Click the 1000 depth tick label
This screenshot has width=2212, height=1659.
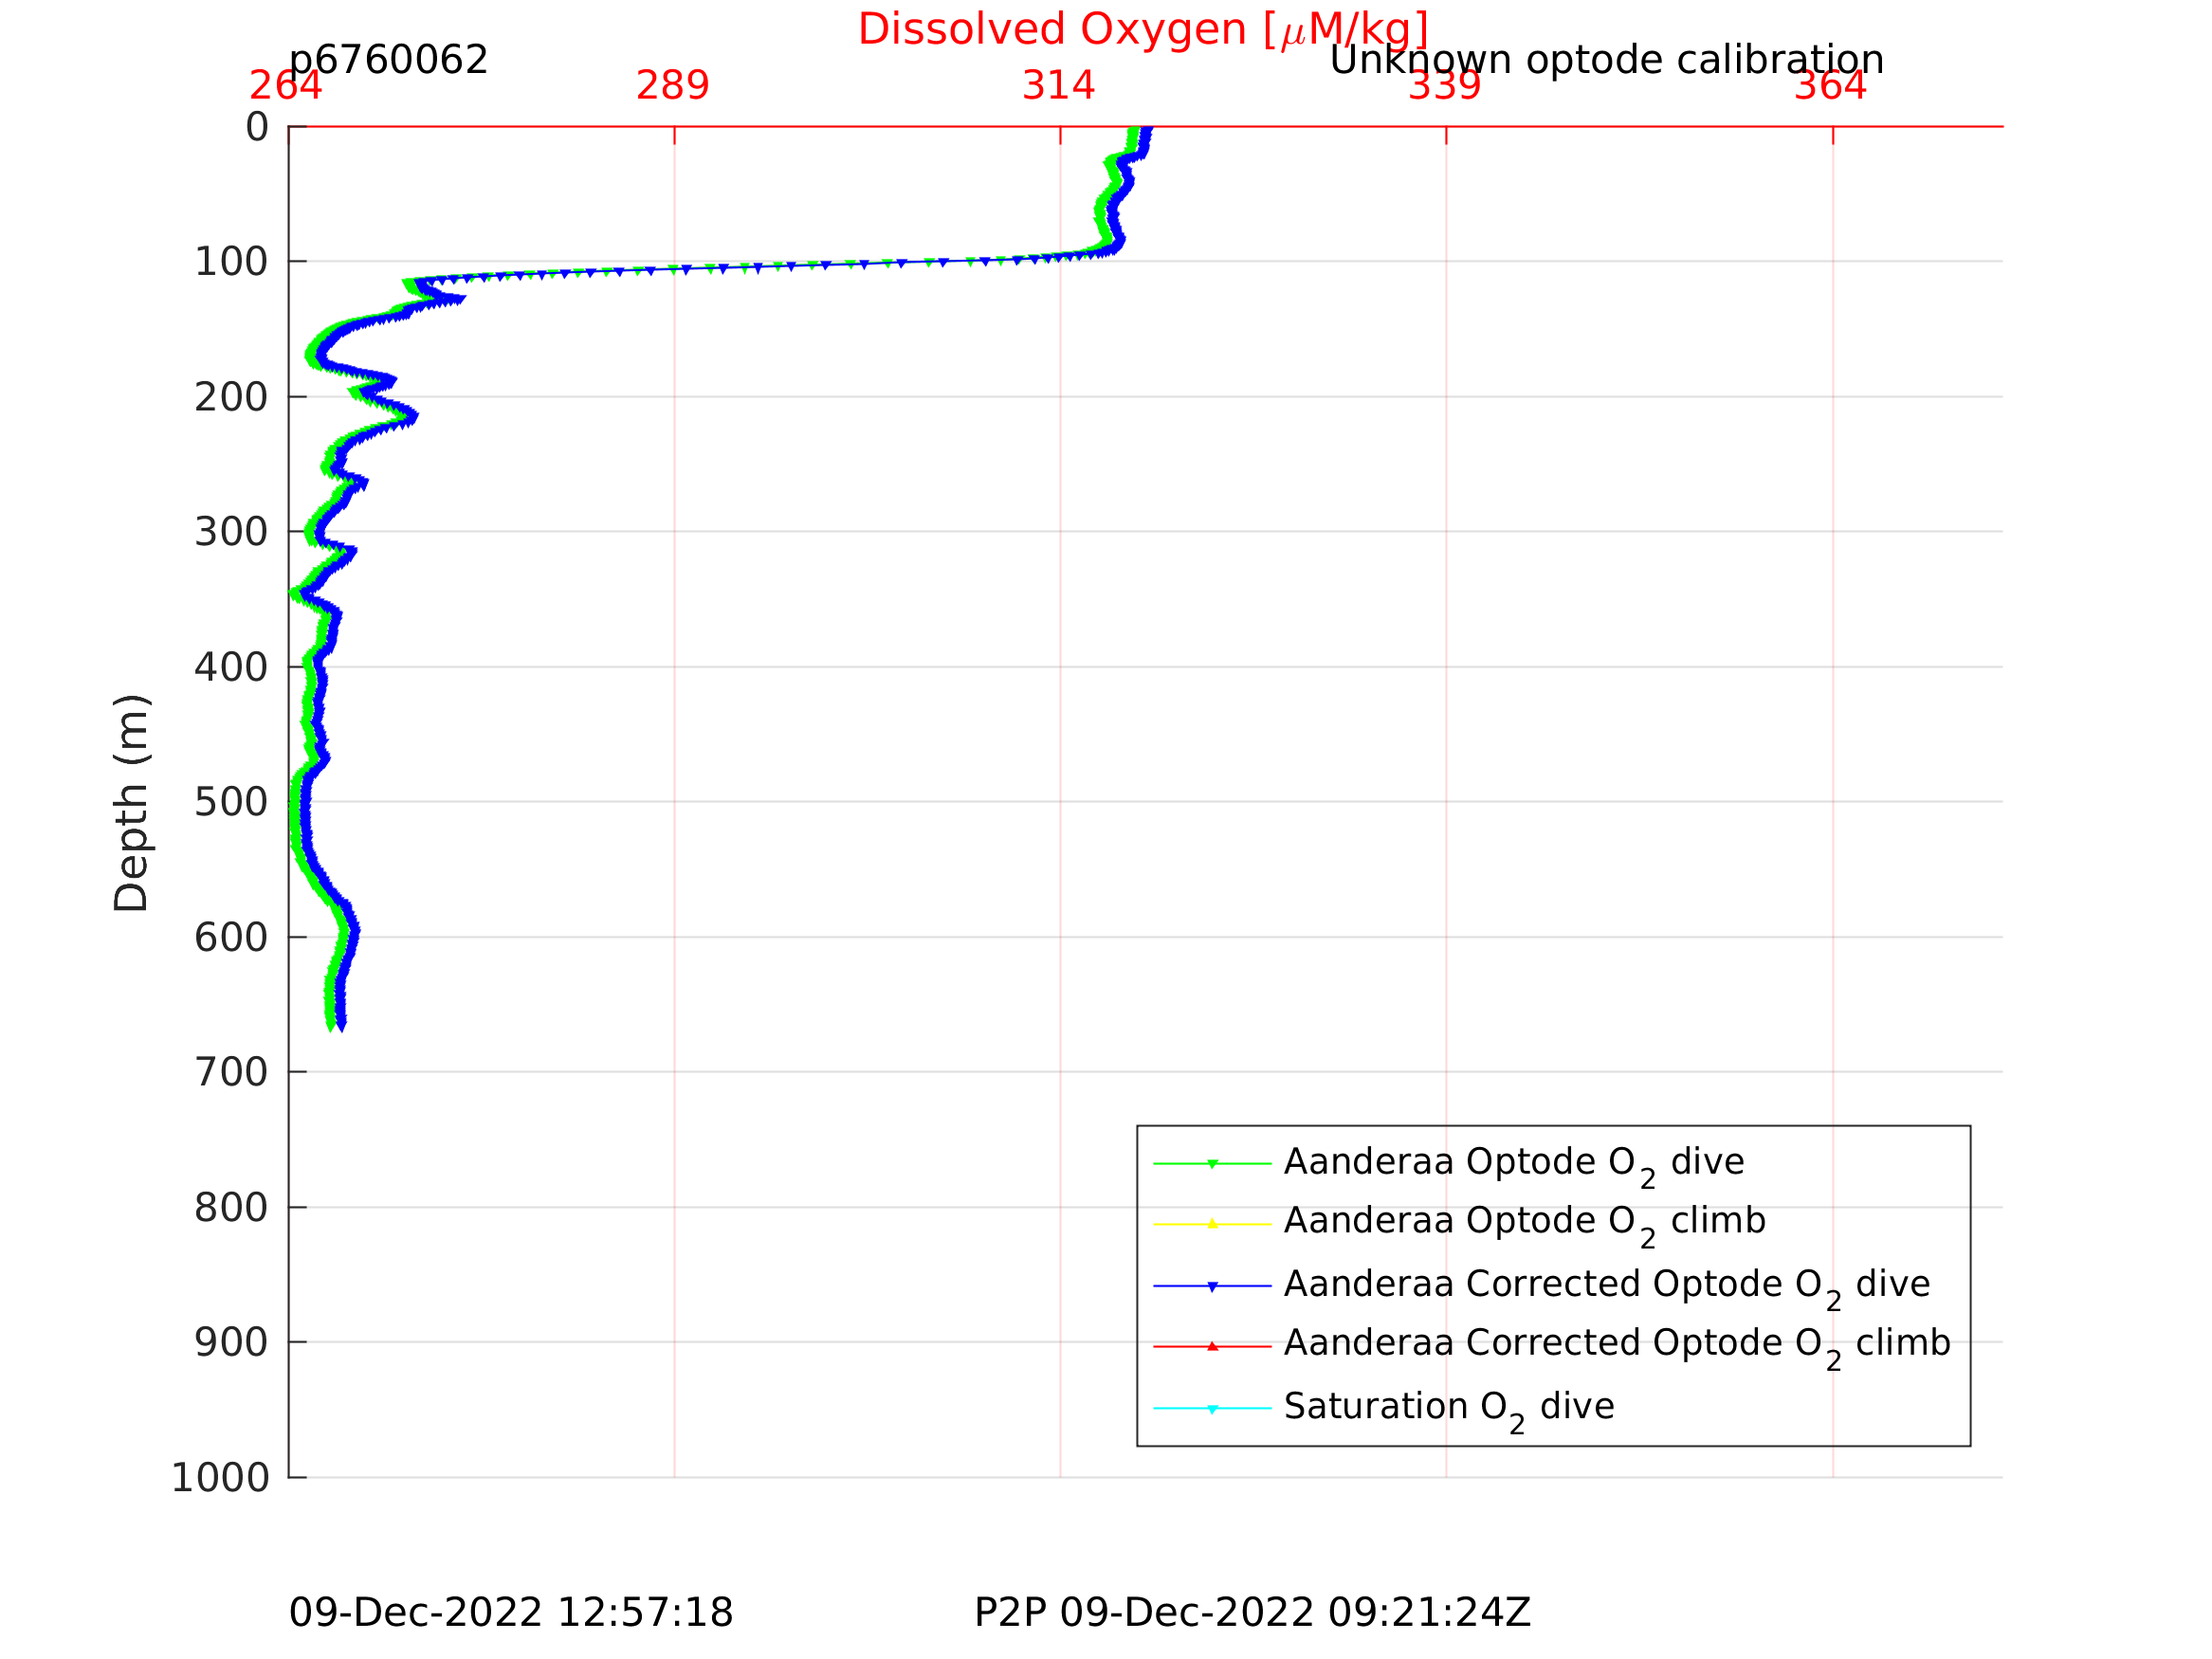point(220,1477)
